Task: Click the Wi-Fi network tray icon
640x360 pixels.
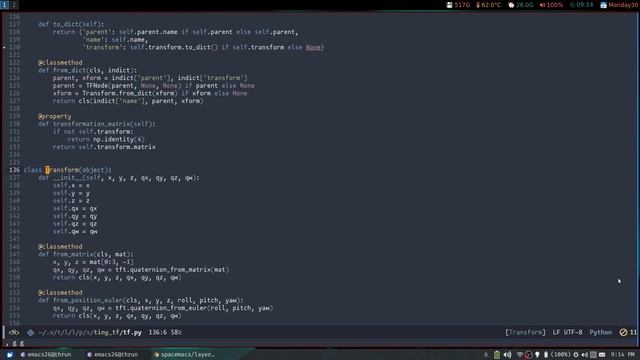Action: [x=520, y=355]
